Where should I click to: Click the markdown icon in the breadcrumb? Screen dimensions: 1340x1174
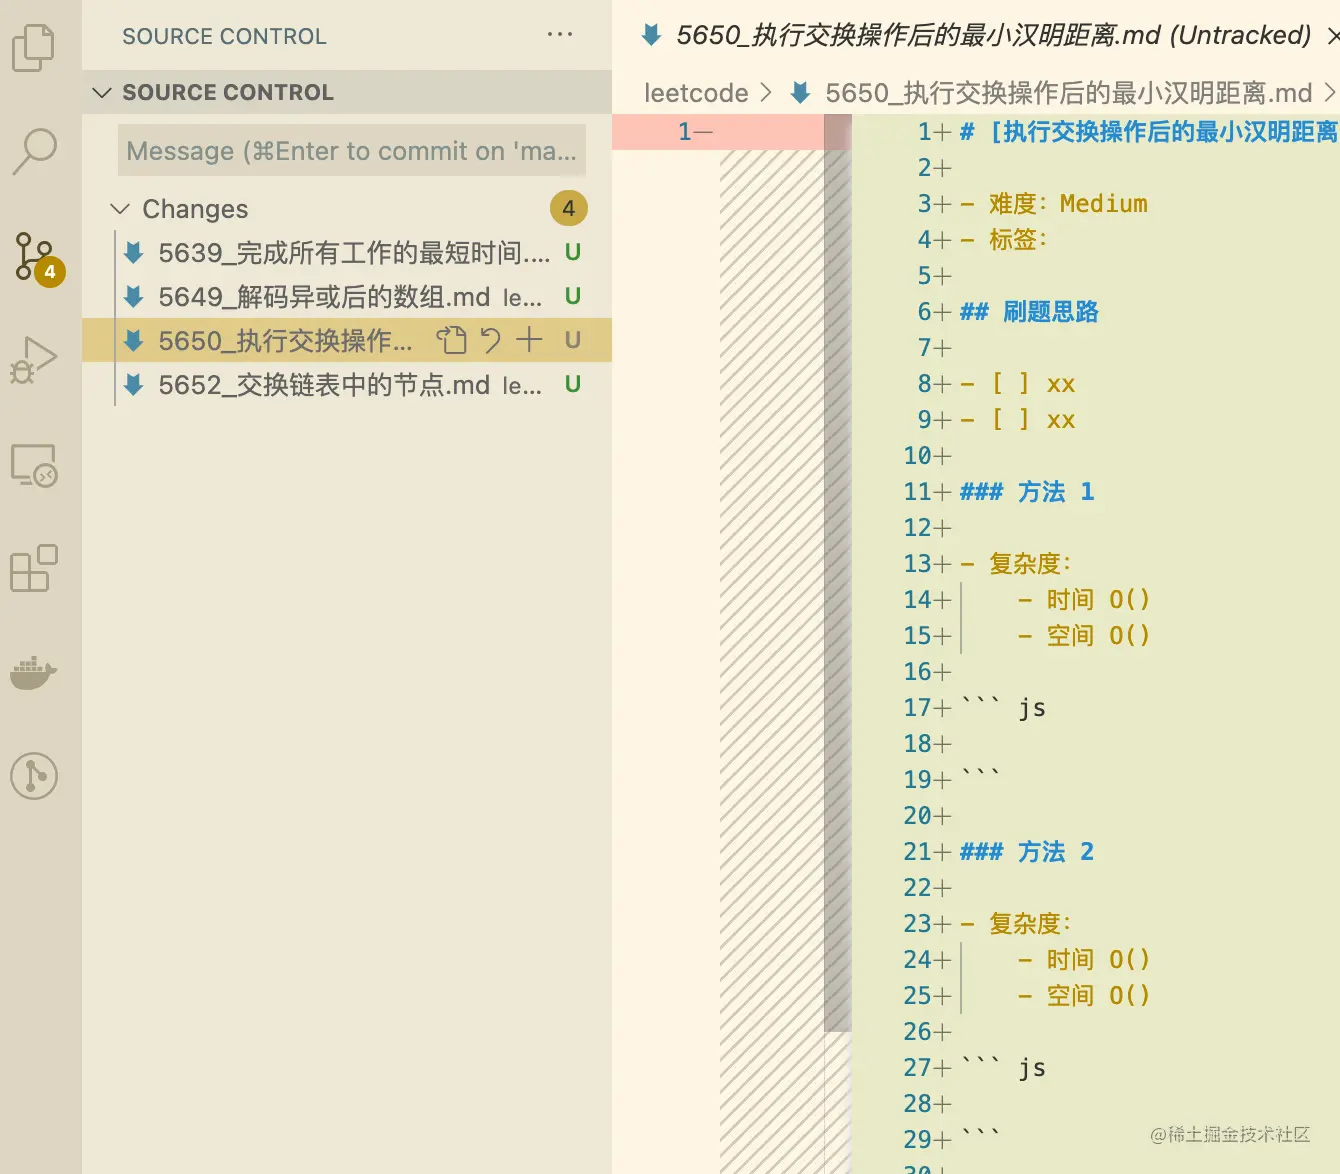pos(800,93)
